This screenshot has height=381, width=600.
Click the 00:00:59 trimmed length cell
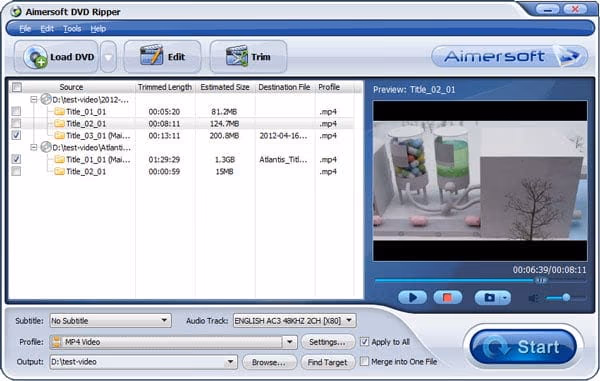point(165,171)
